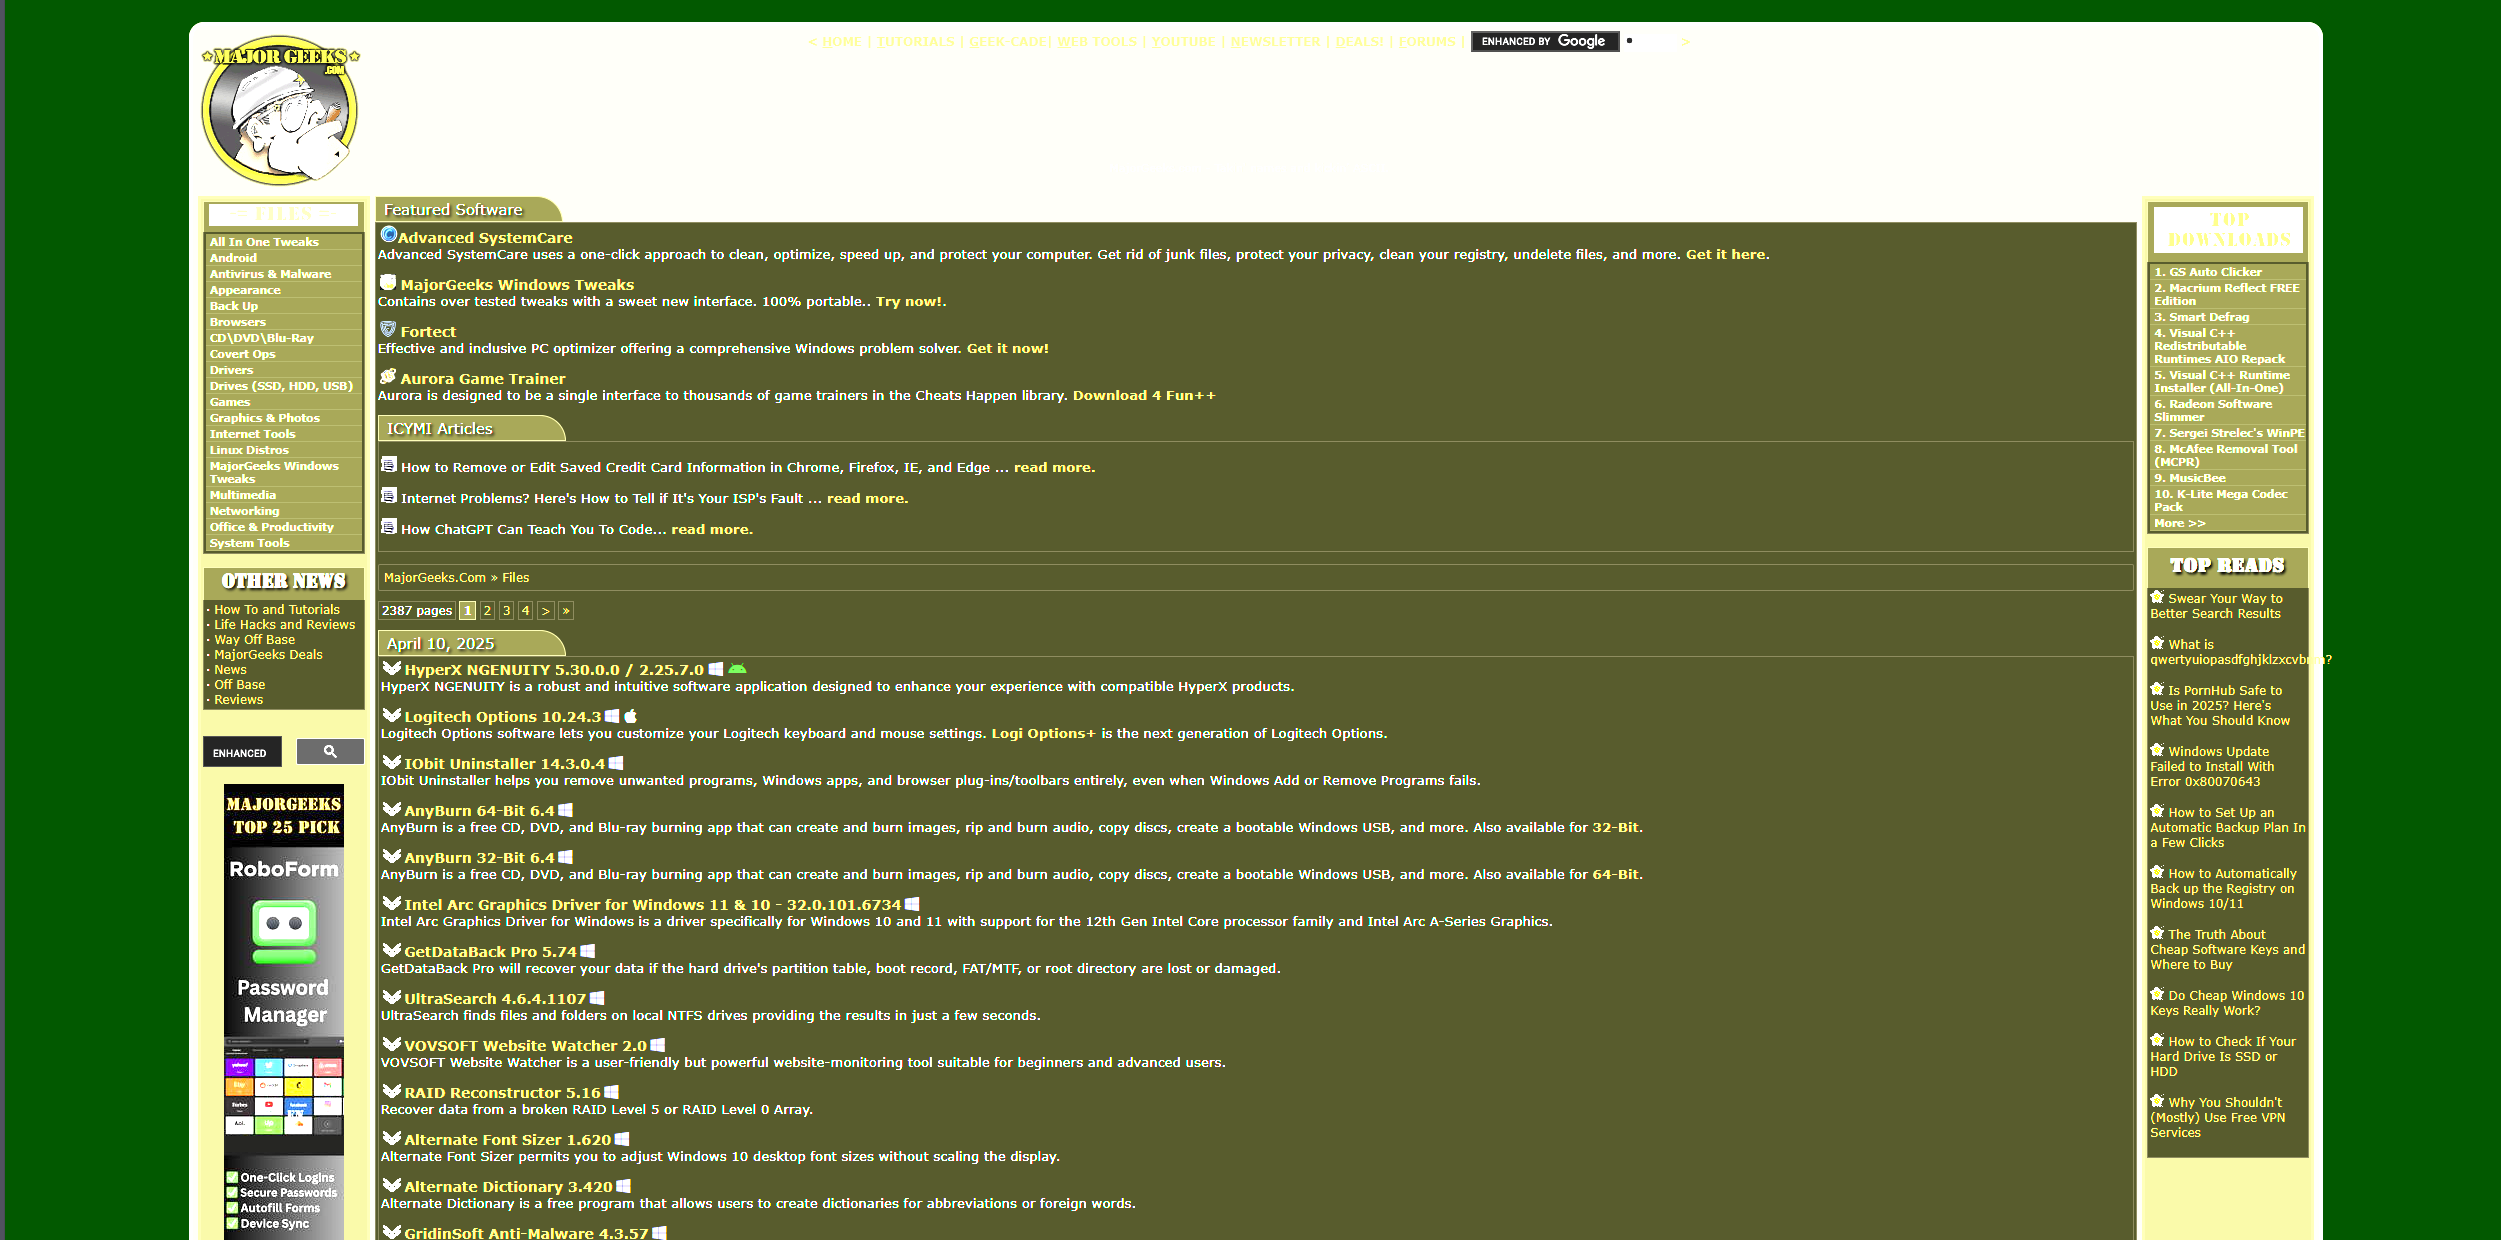Viewport: 2501px width, 1240px height.
Task: Open the System Tools category
Action: tap(249, 543)
